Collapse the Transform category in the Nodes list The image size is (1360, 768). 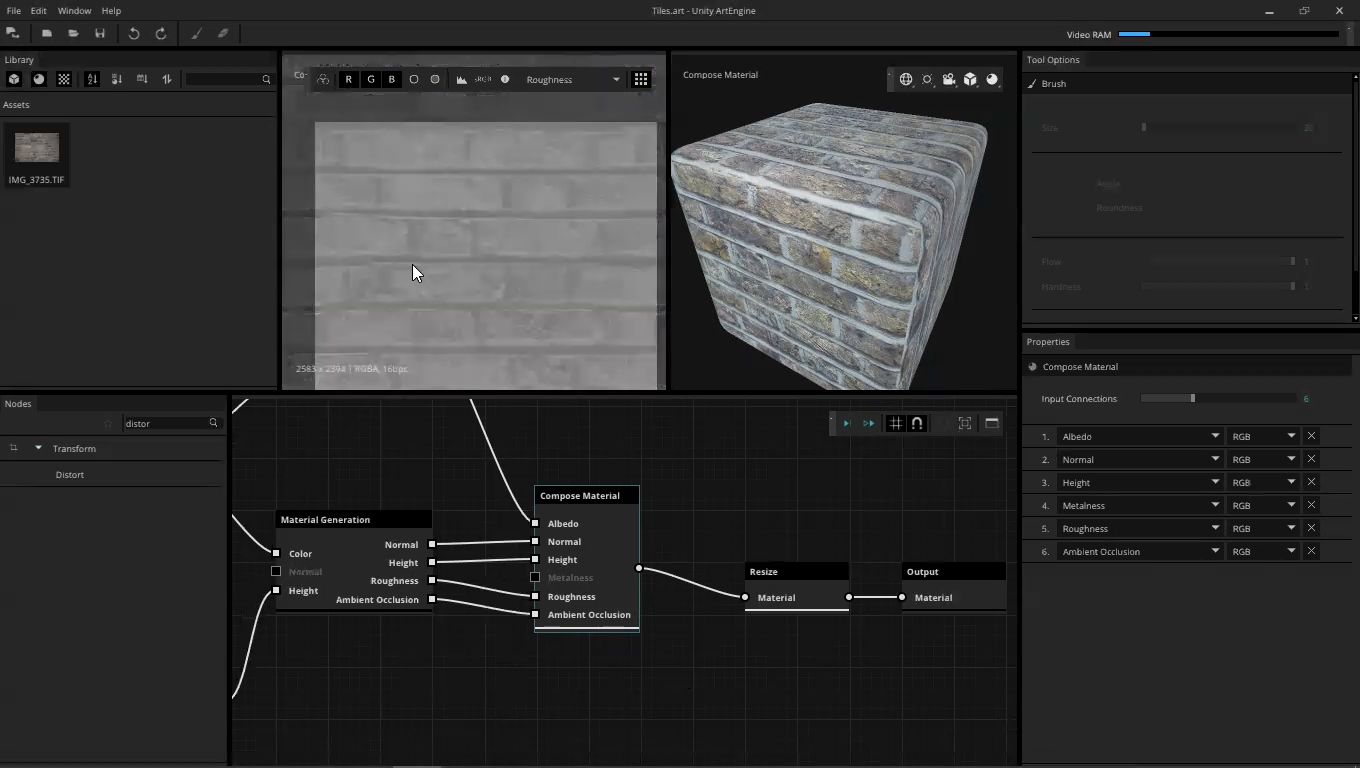pos(38,448)
